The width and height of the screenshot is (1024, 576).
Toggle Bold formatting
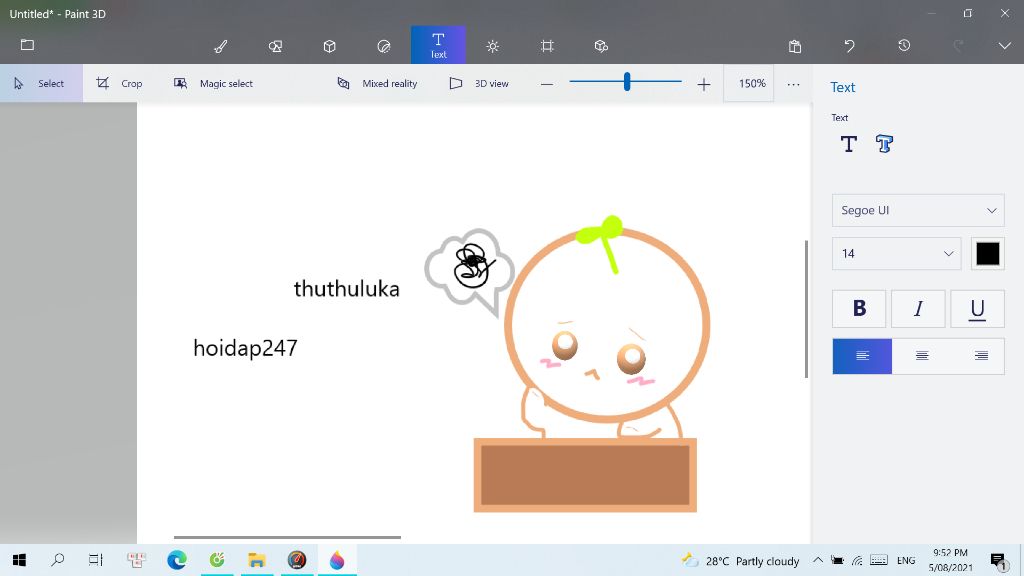tap(859, 308)
